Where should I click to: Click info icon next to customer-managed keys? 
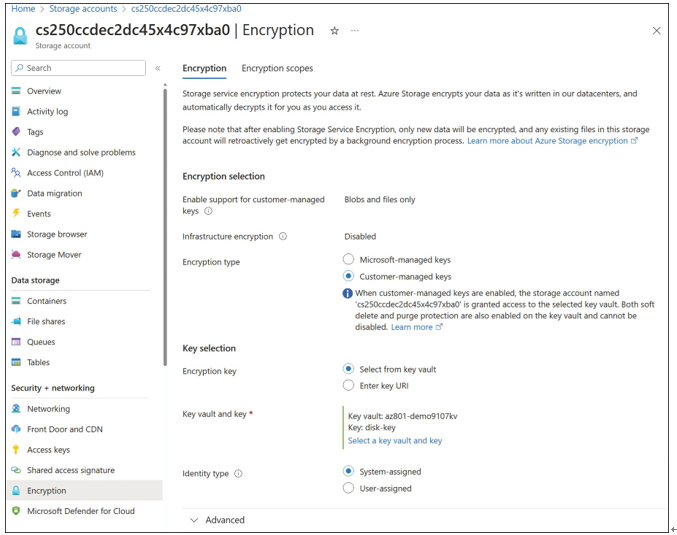(x=208, y=211)
